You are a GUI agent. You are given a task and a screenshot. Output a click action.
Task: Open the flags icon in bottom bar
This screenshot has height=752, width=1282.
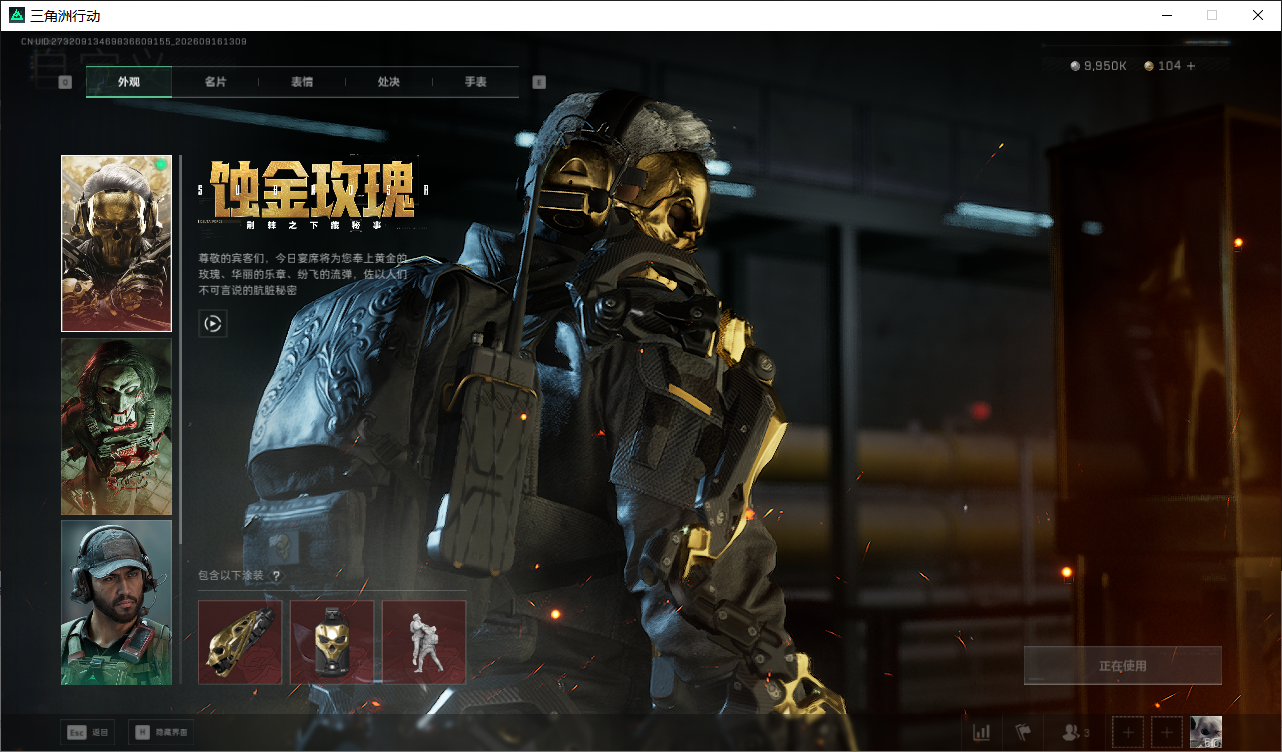pos(1023,732)
